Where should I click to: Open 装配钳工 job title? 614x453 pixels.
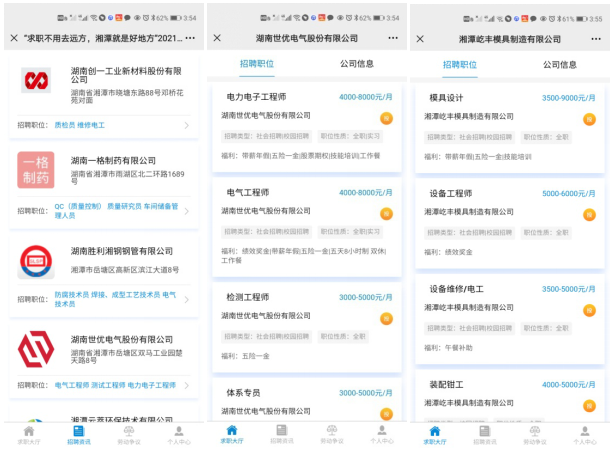pos(446,384)
